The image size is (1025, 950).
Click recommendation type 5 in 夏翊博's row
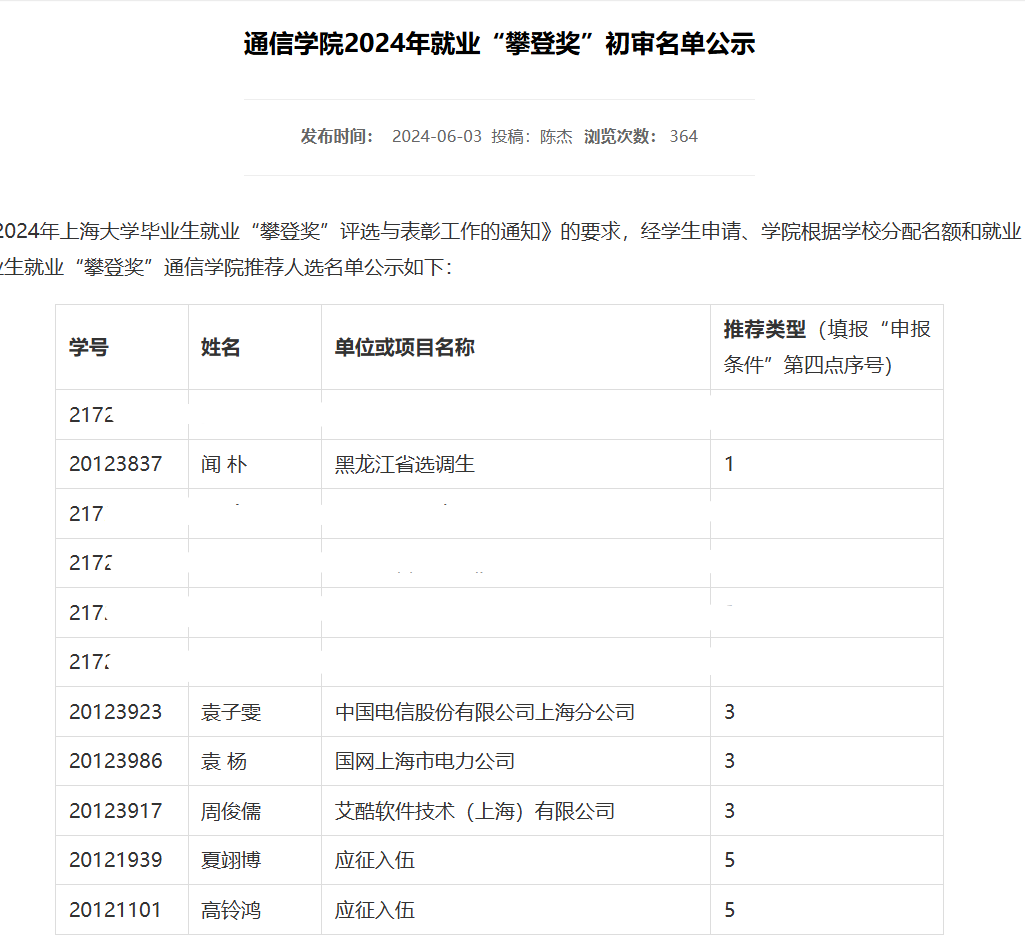(730, 860)
